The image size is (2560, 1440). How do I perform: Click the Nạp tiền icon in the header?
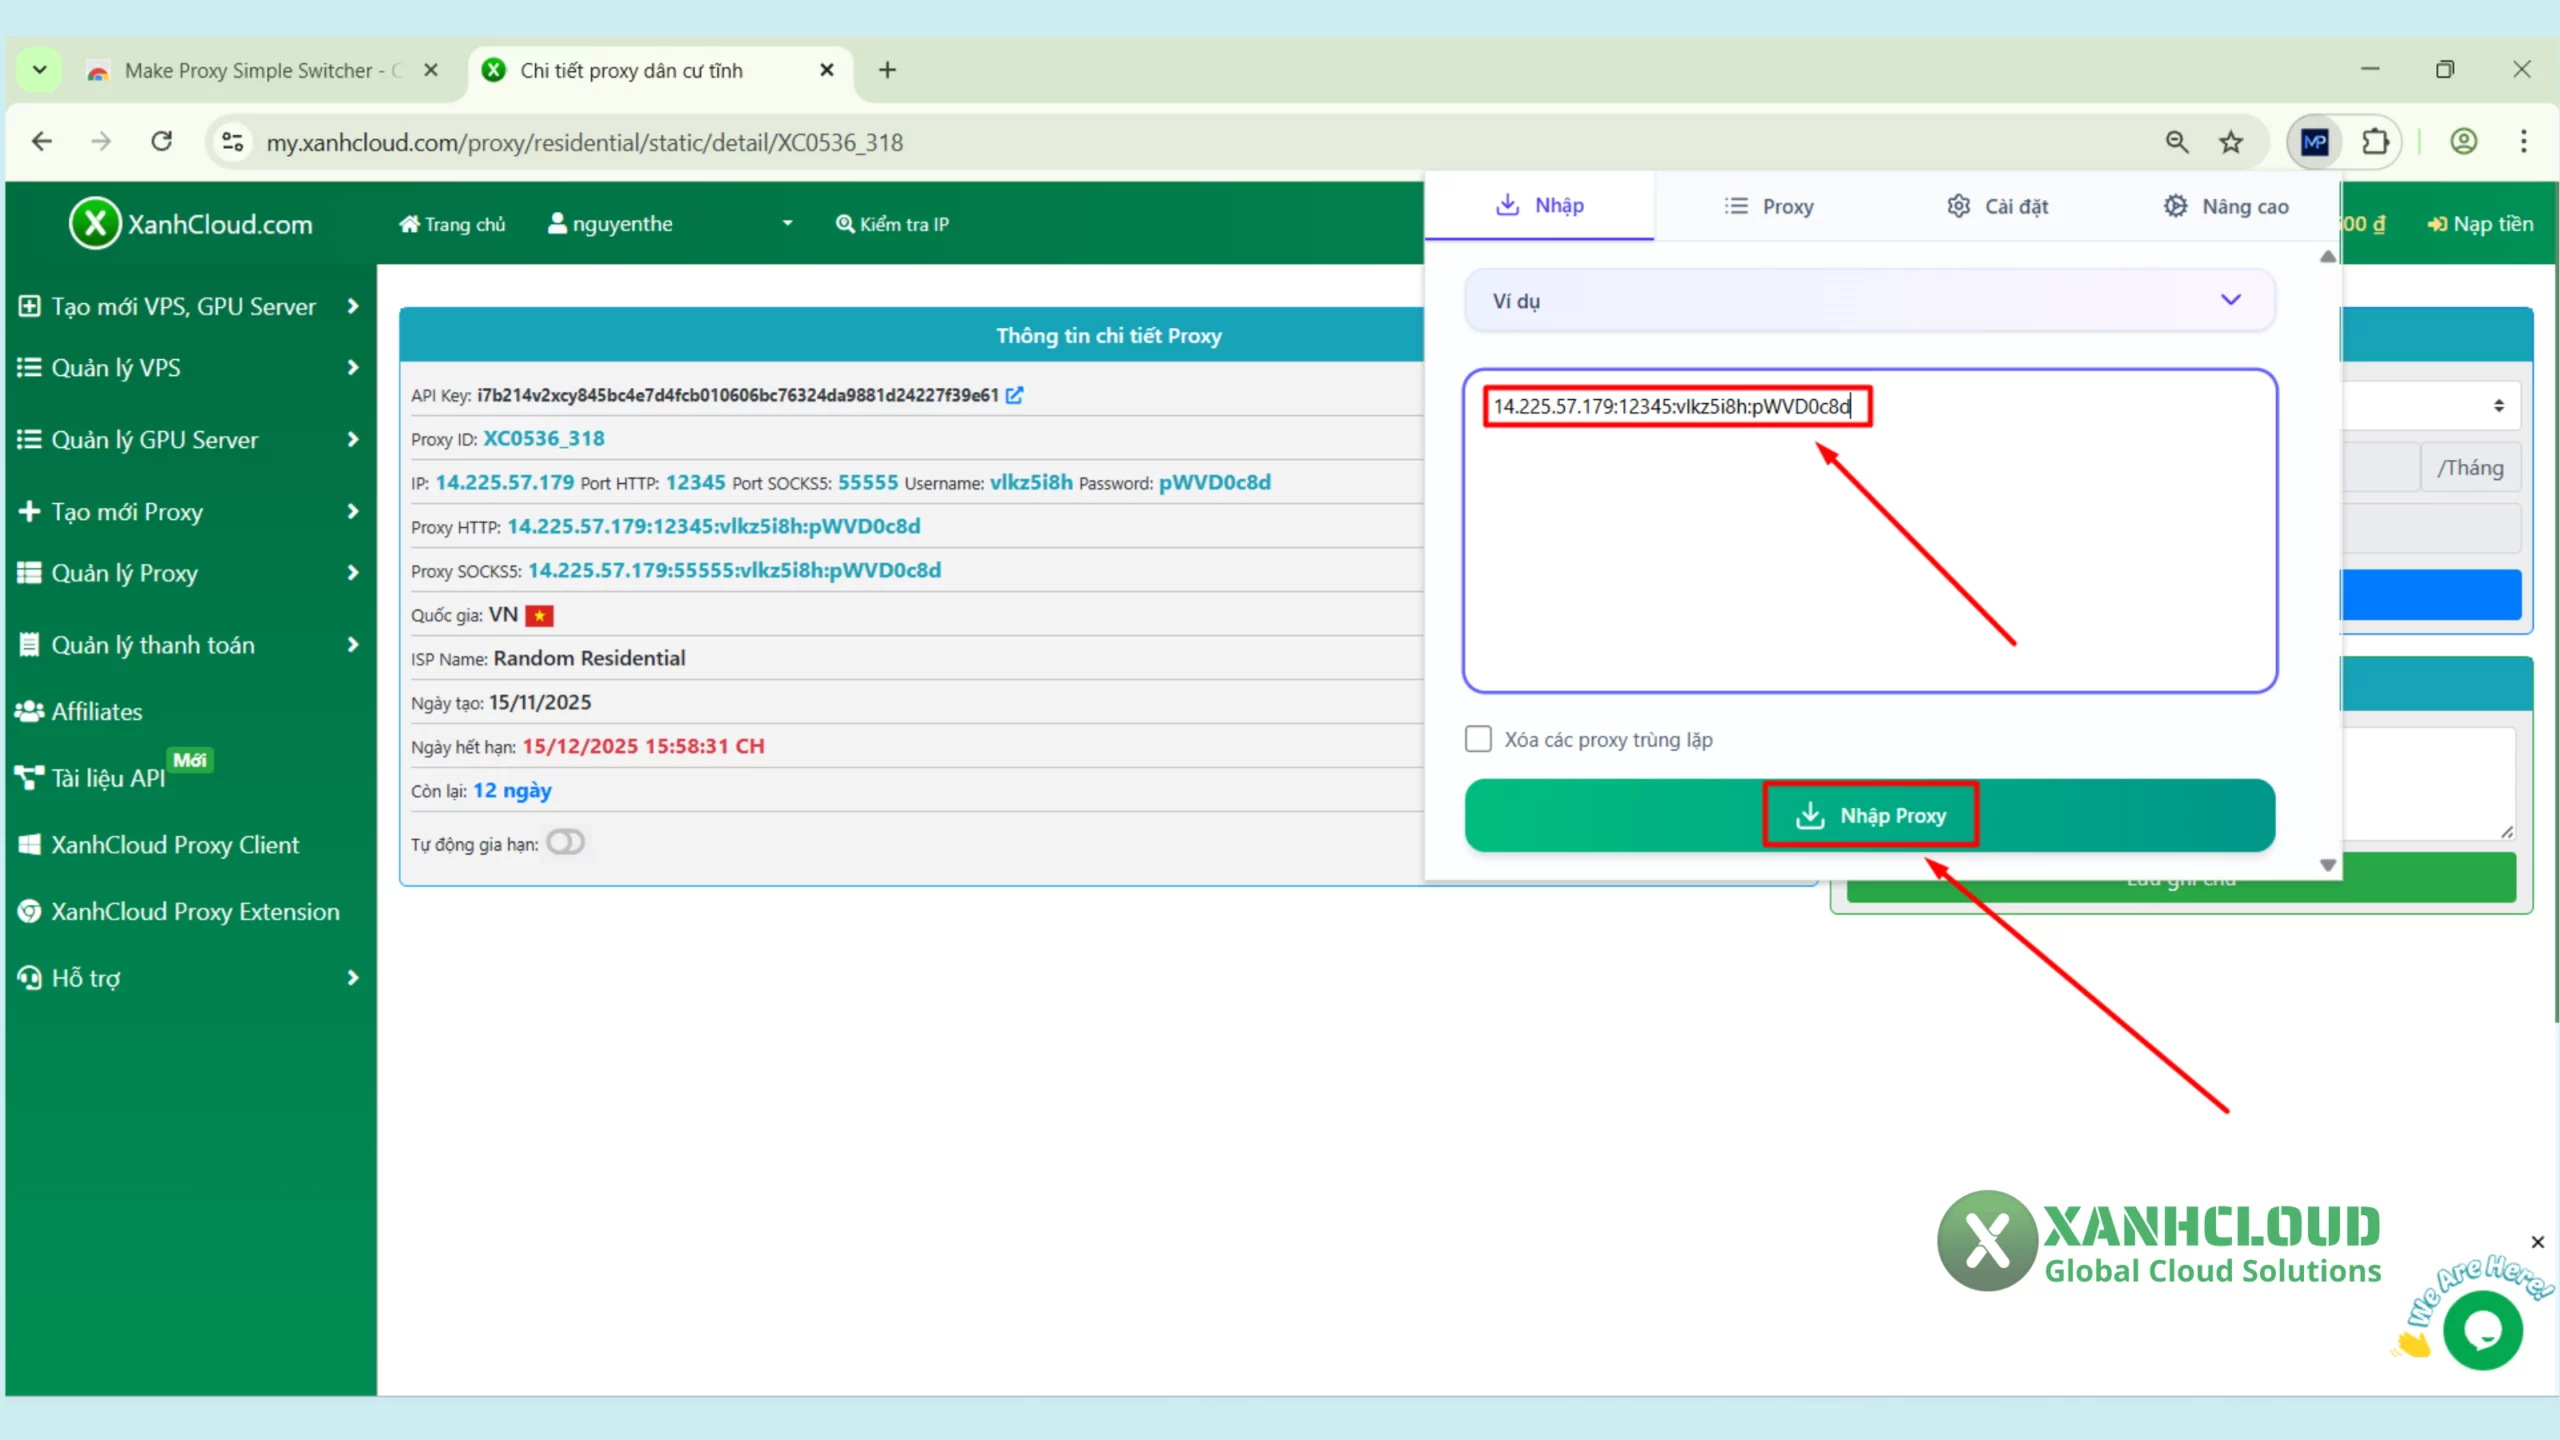[2438, 224]
